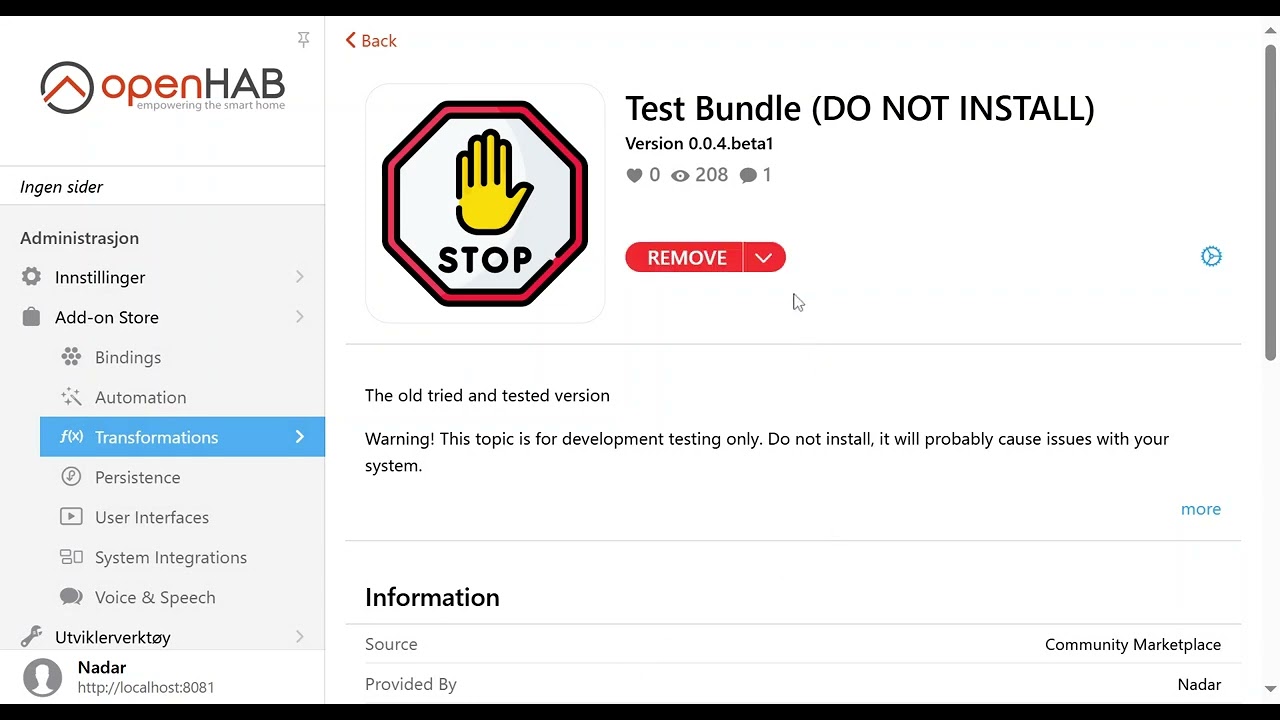Image resolution: width=1280 pixels, height=720 pixels.
Task: Select the Transformations menu item
Action: (182, 437)
